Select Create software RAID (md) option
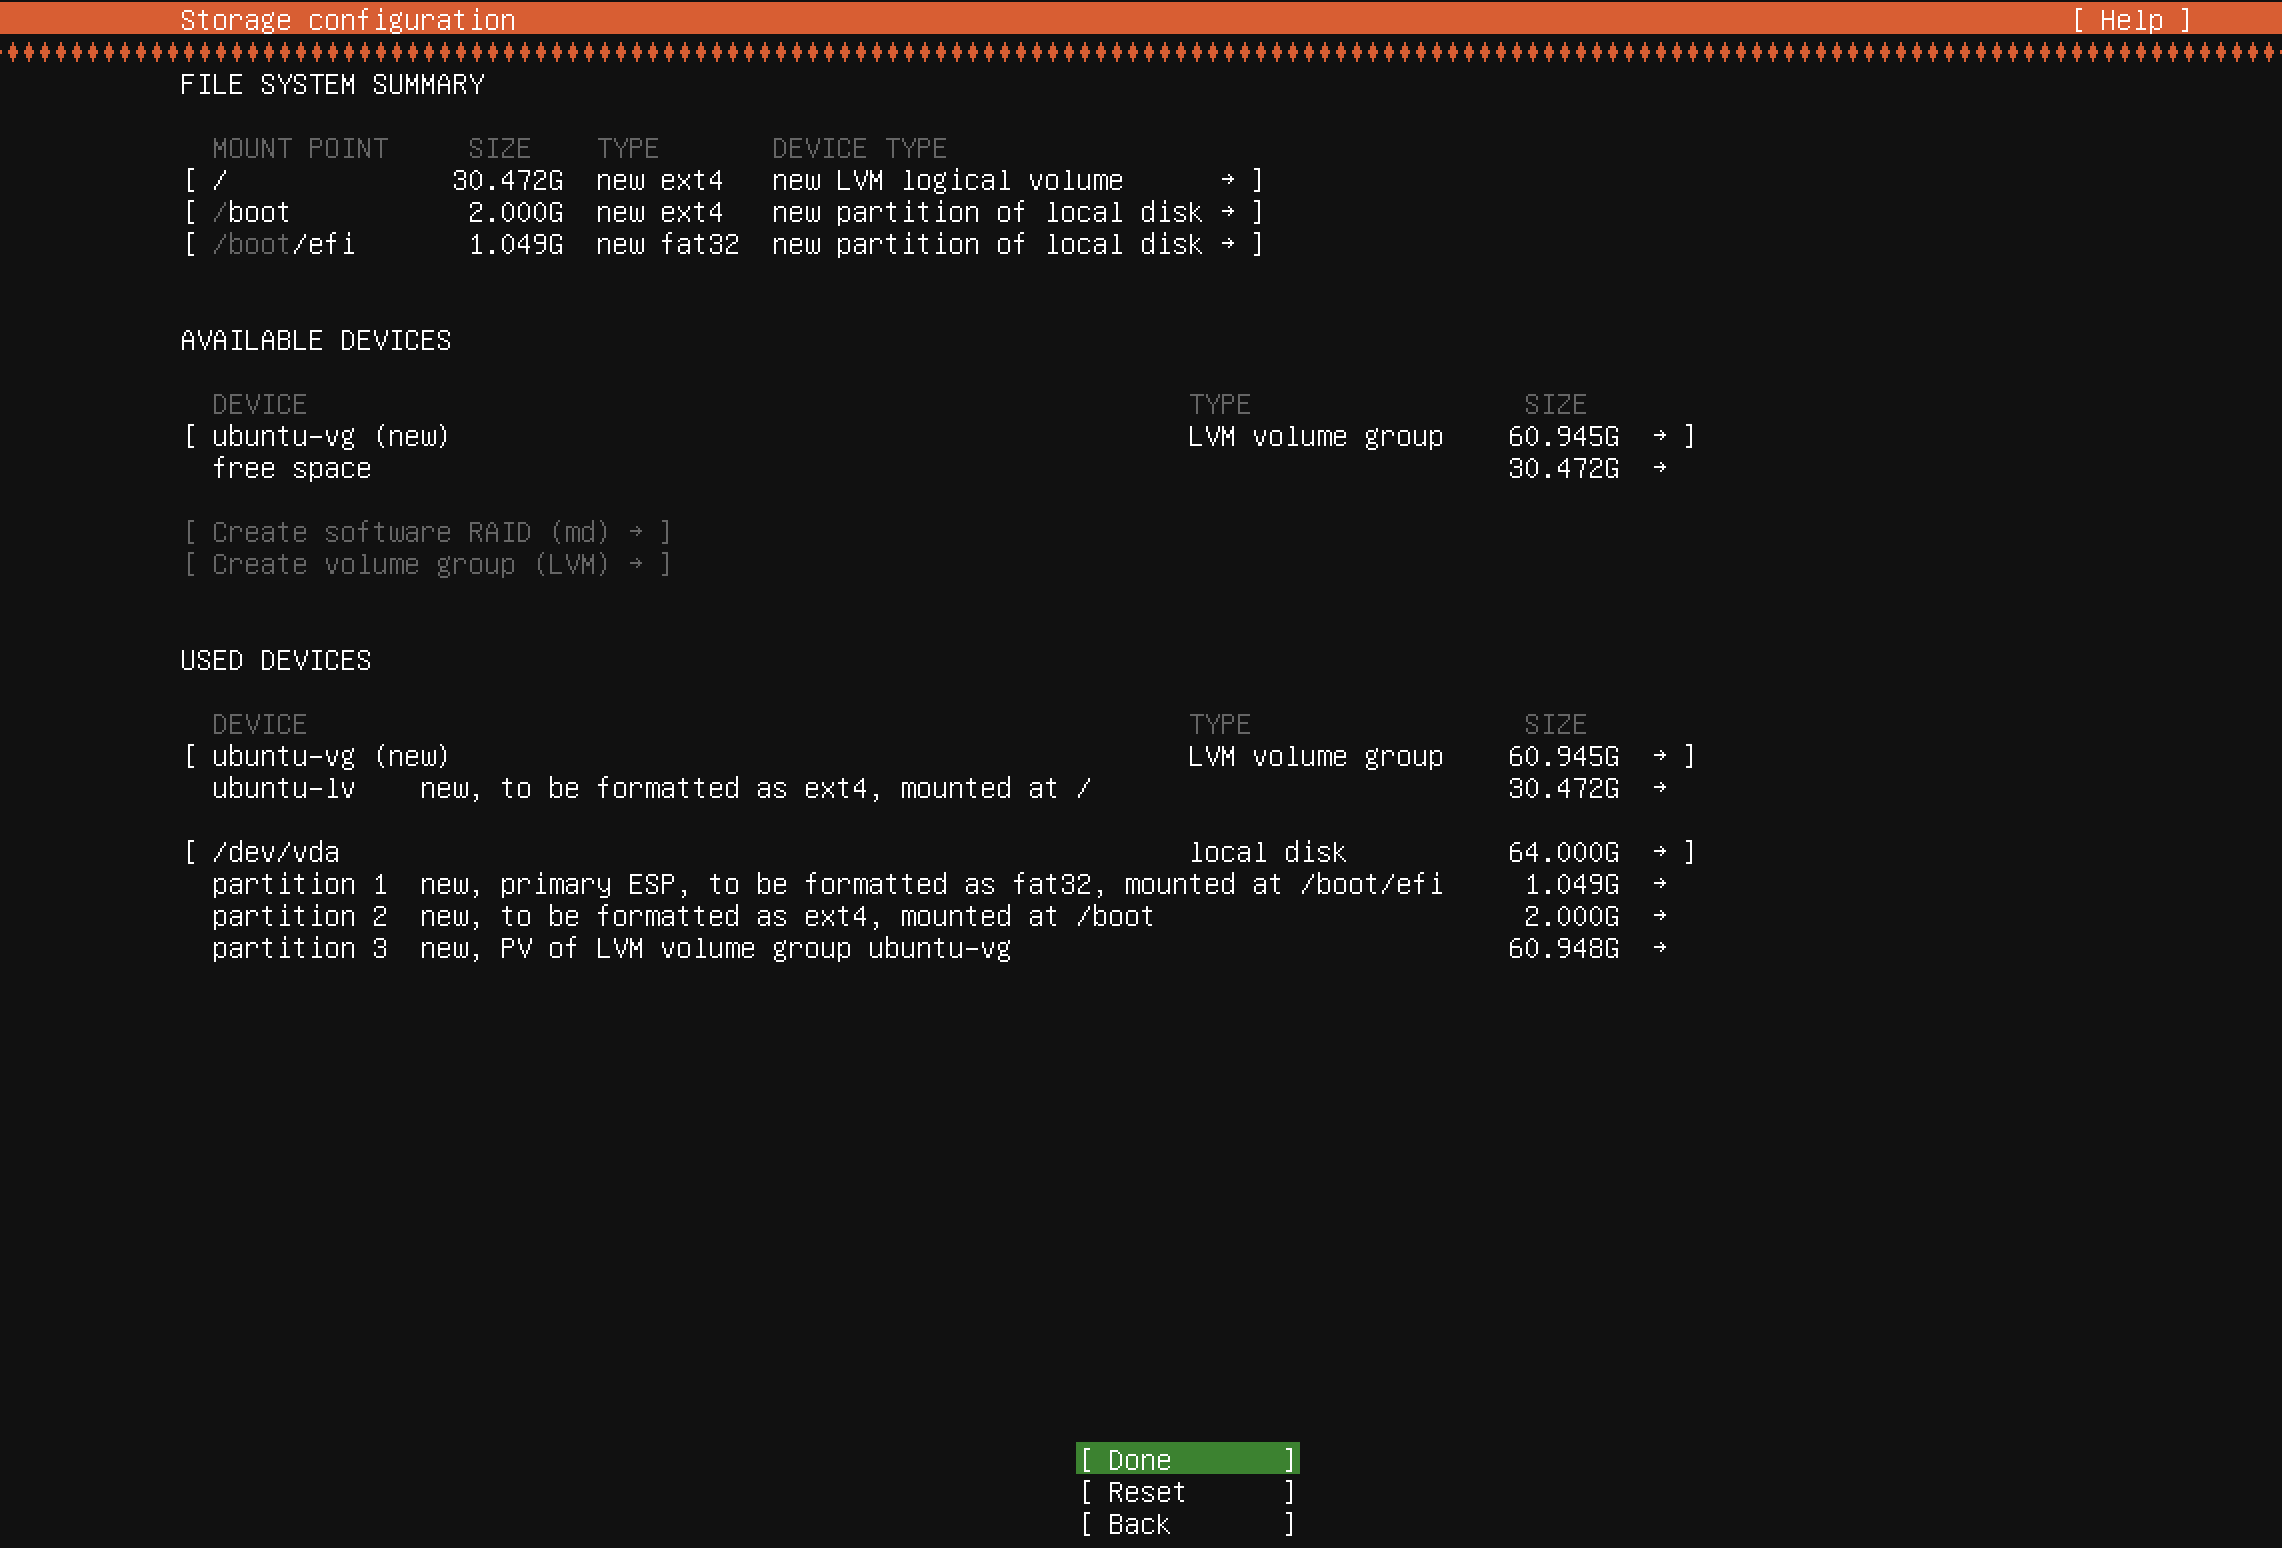Viewport: 2282px width, 1548px height. click(426, 532)
